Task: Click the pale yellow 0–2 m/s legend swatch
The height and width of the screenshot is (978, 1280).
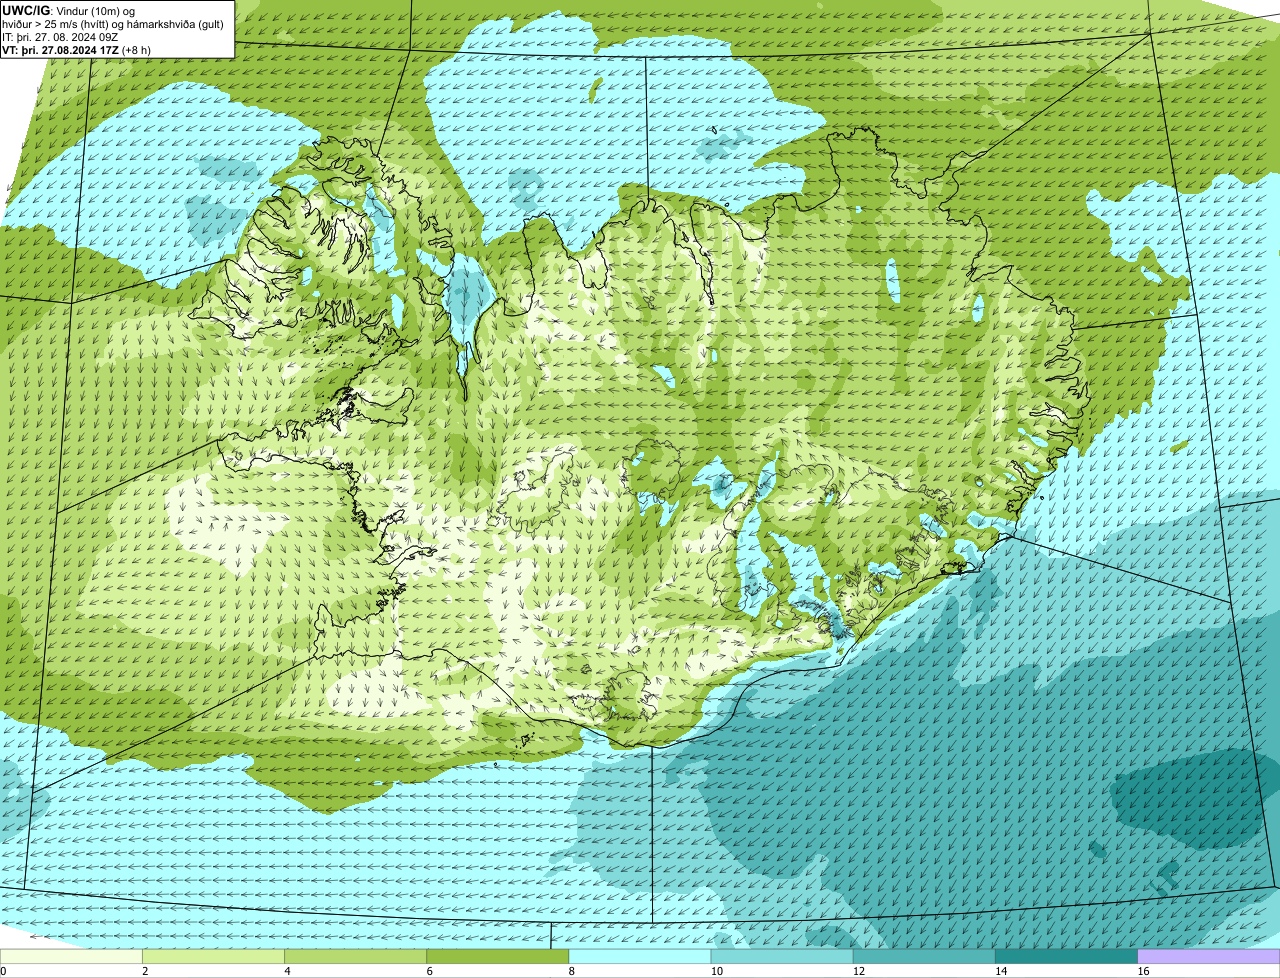Action: [x=71, y=956]
